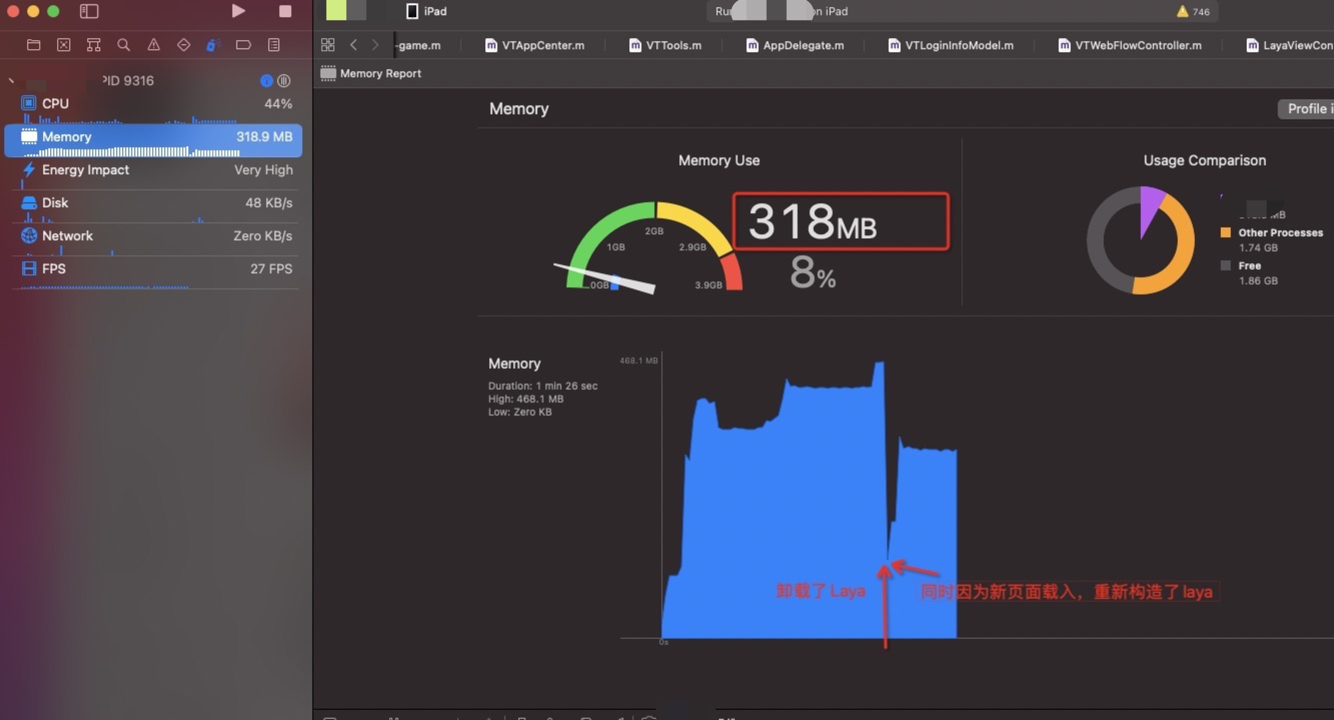This screenshot has width=1334, height=720.
Task: Click the Other Processes legend entry
Action: 1271,233
